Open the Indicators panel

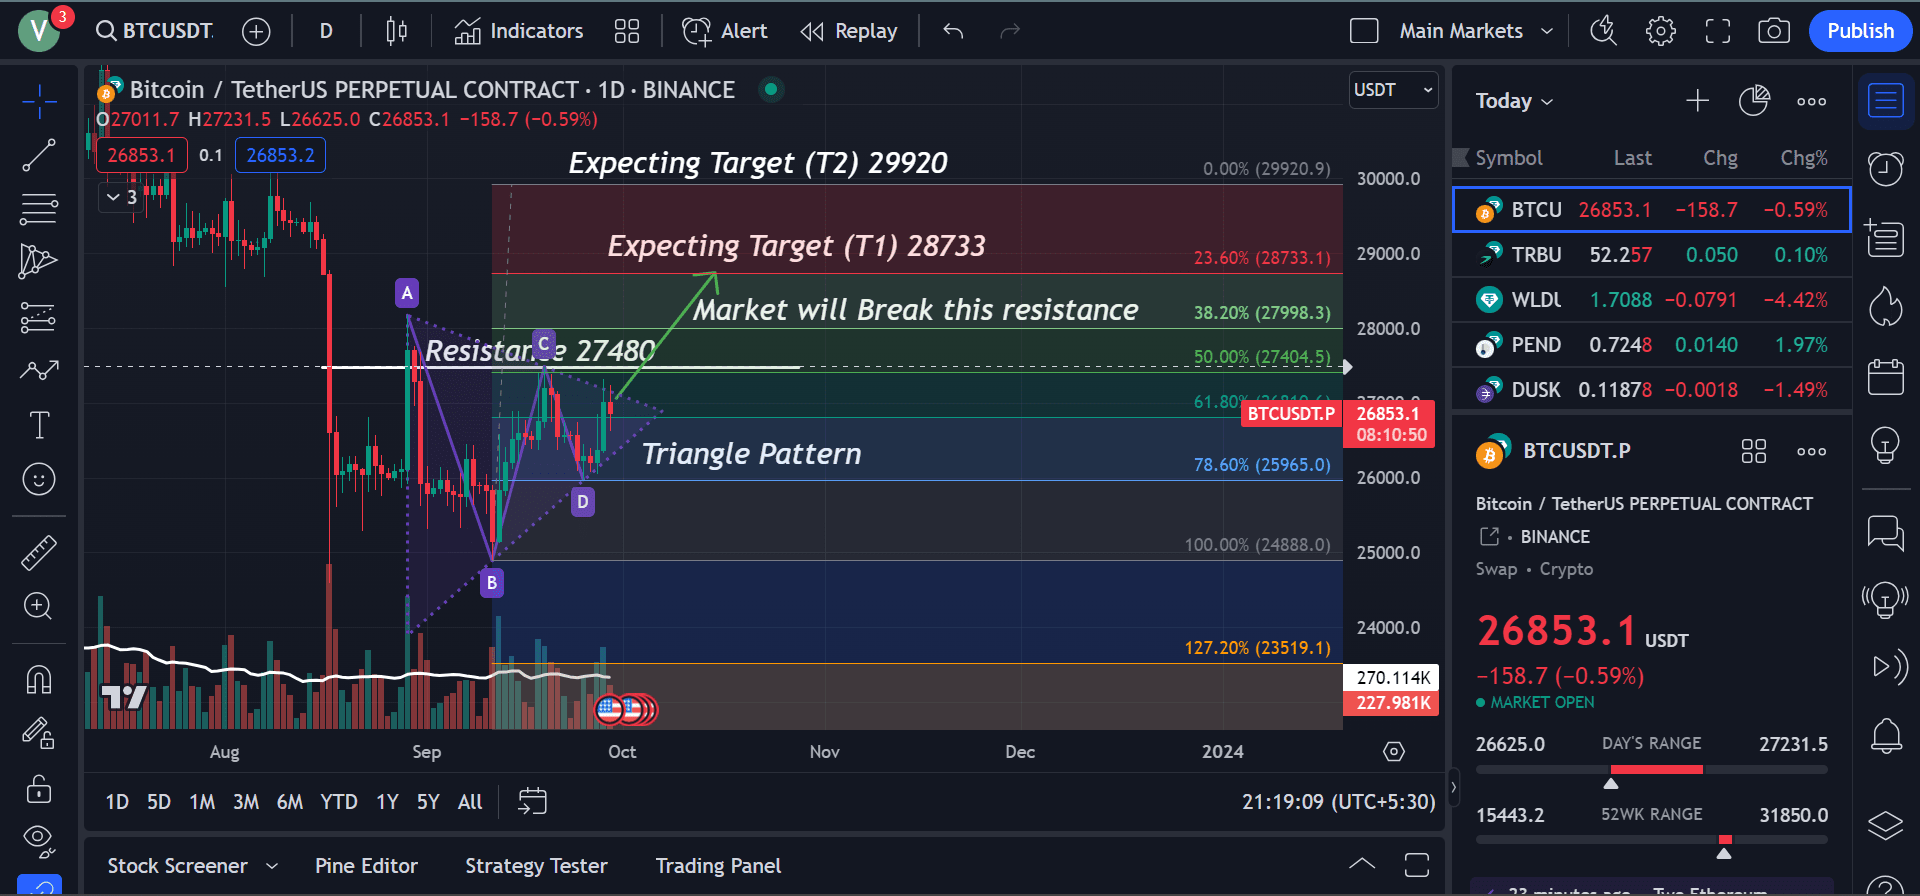click(517, 31)
